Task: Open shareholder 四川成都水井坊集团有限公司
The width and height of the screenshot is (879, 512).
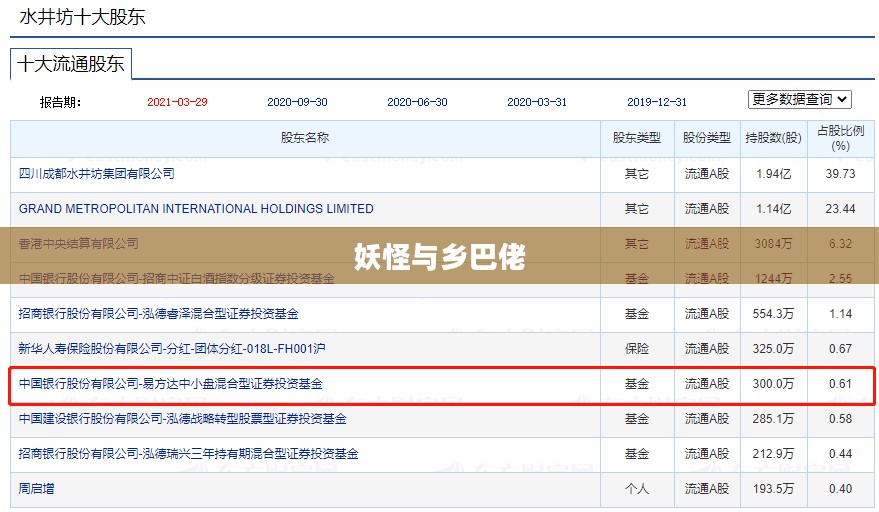Action: [96, 174]
